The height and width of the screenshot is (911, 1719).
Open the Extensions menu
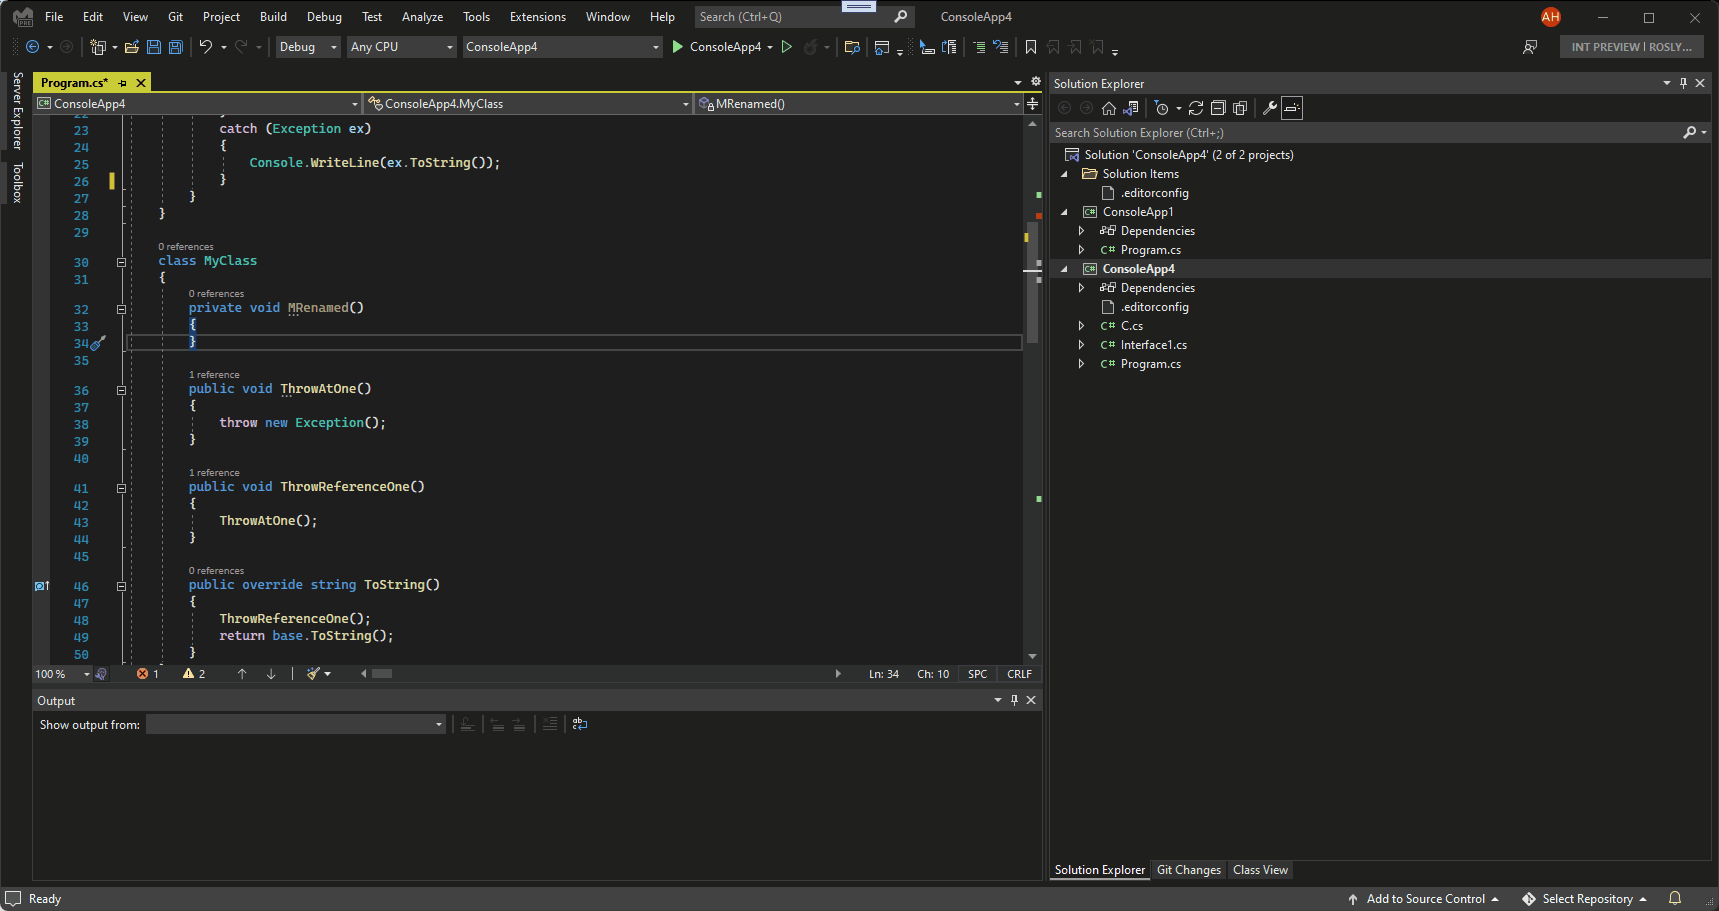pos(537,17)
